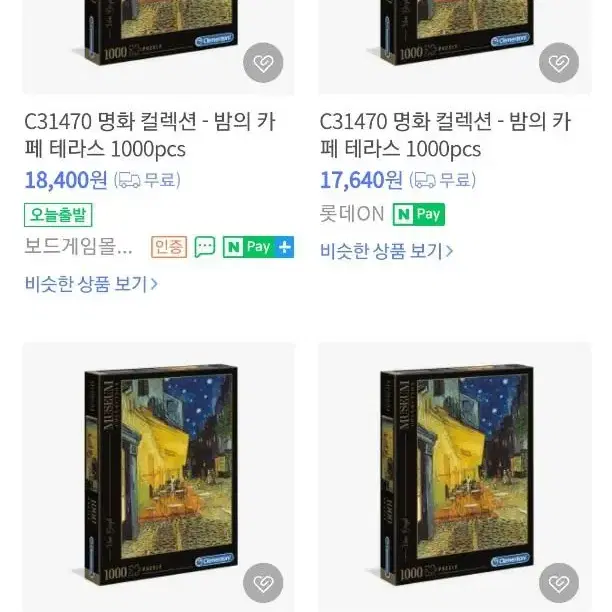The width and height of the screenshot is (612, 612).
Task: Expand 비슷한 상품 보기 under 18,400원 item
Action: pyautogui.click(x=91, y=284)
